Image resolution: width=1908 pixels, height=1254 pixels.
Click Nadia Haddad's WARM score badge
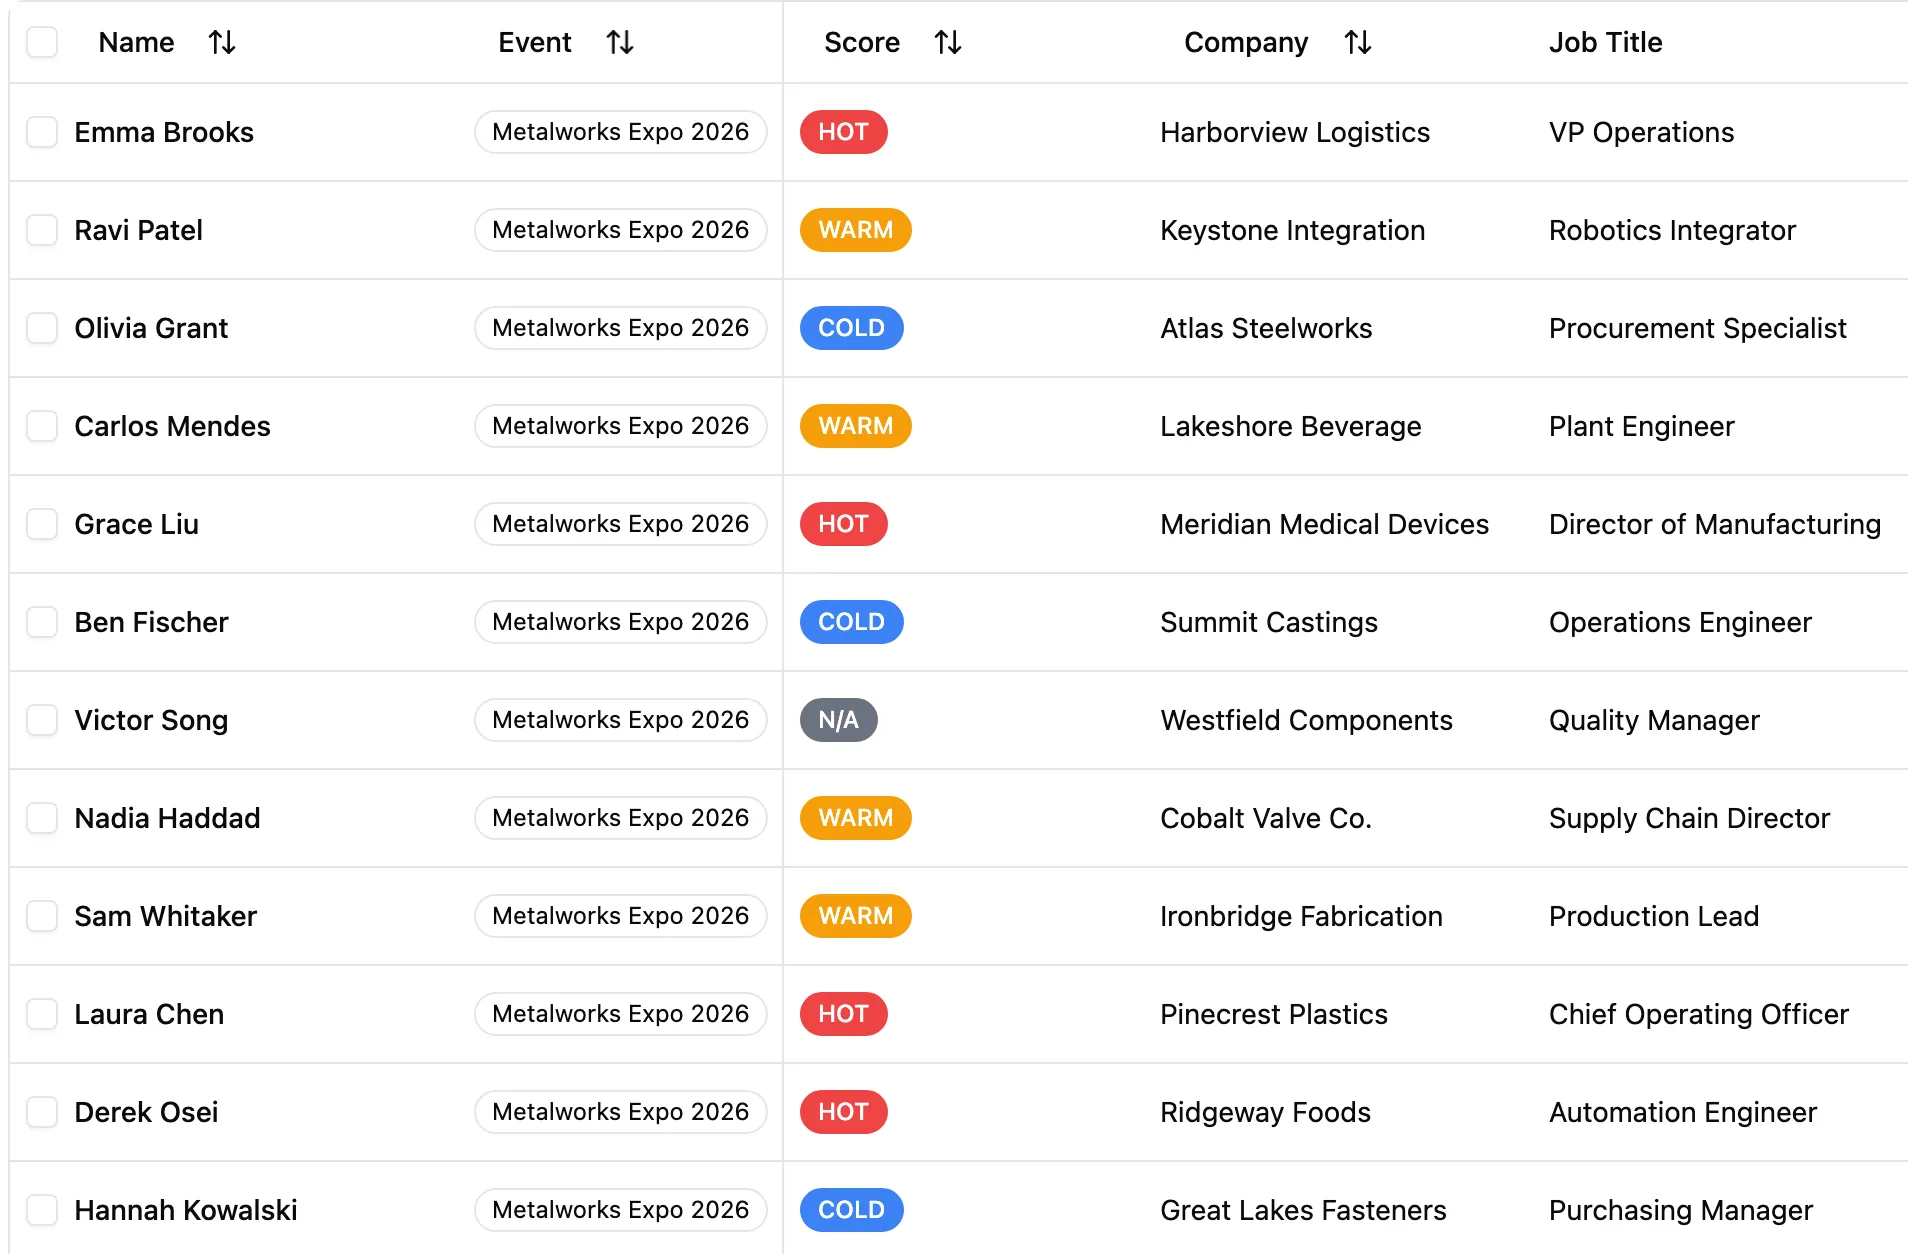(x=855, y=818)
